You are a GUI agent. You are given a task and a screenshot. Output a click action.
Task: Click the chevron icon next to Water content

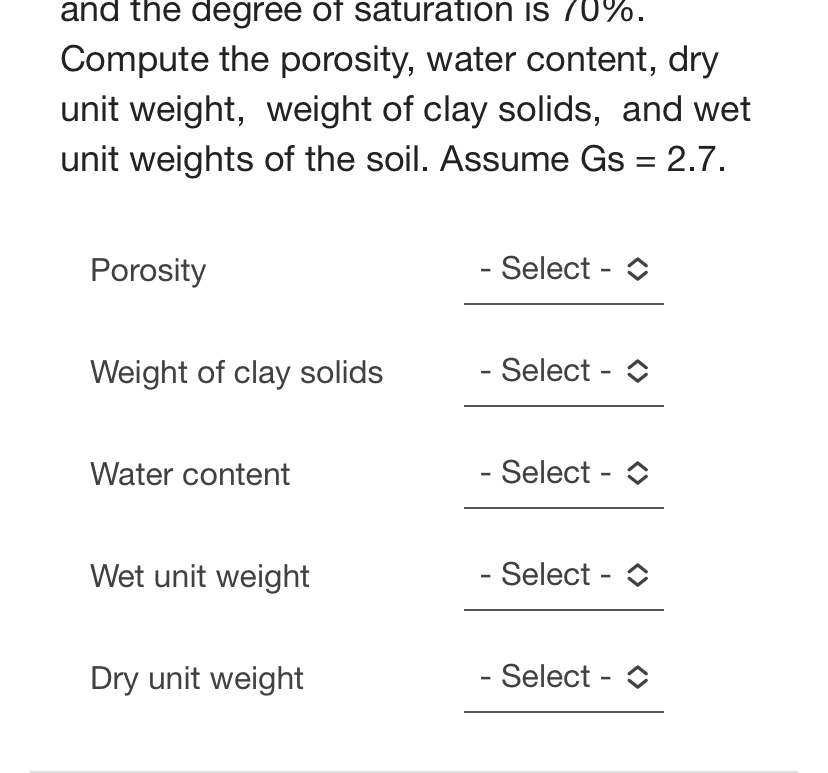[x=637, y=473]
